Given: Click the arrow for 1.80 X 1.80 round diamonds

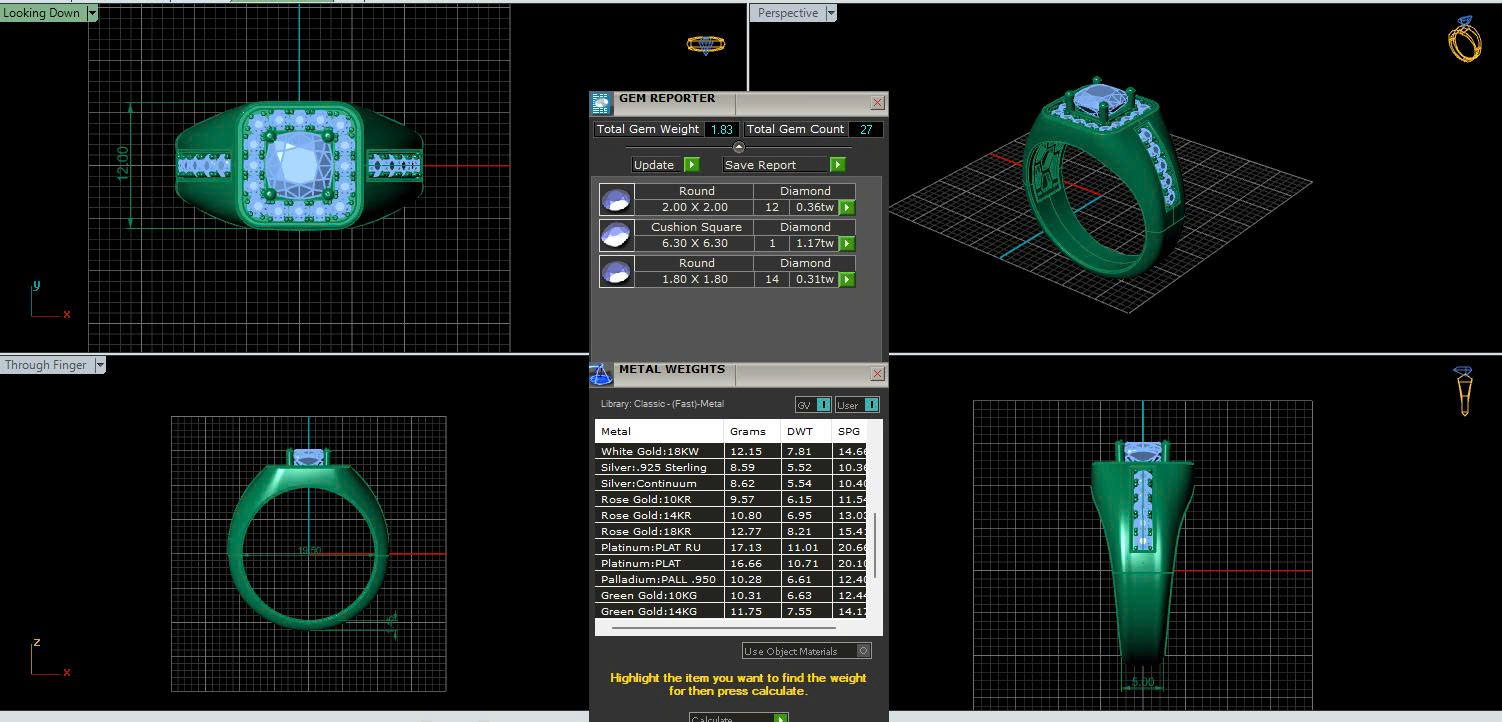Looking at the screenshot, I should tap(847, 280).
